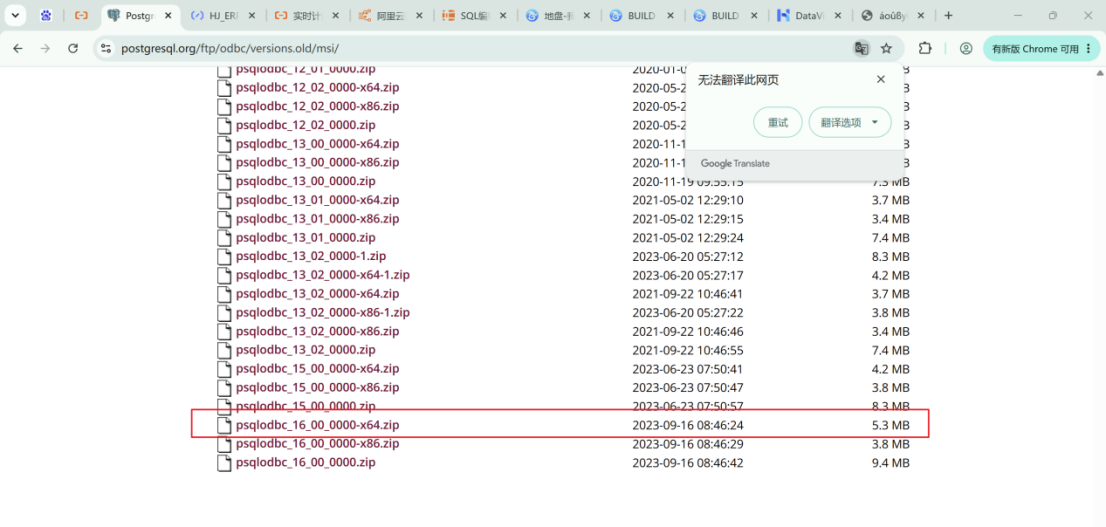The height and width of the screenshot is (527, 1106).
Task: Click file icon beside psqlodbc_16_00_0000.zip
Action: [224, 464]
